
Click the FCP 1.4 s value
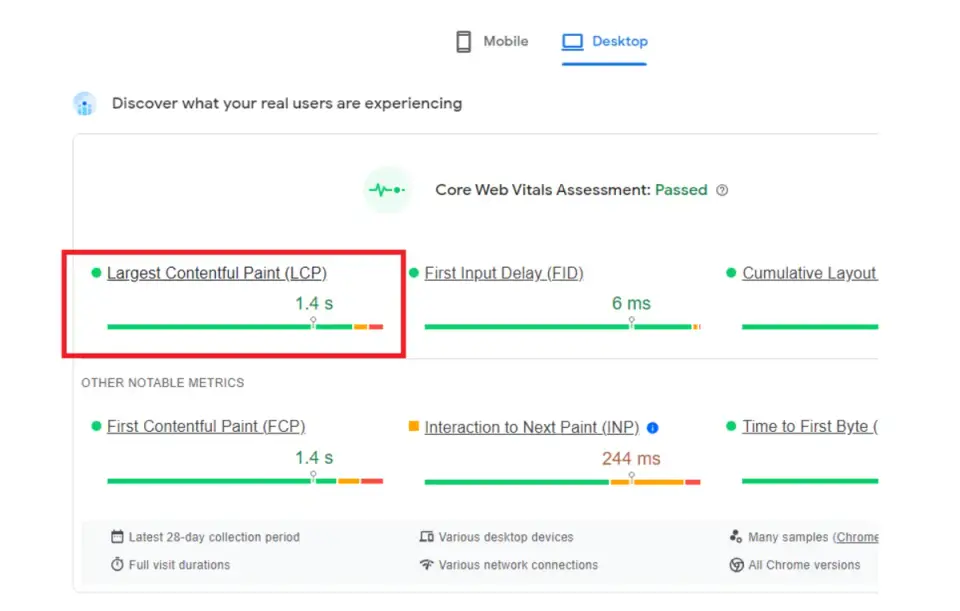click(x=314, y=457)
